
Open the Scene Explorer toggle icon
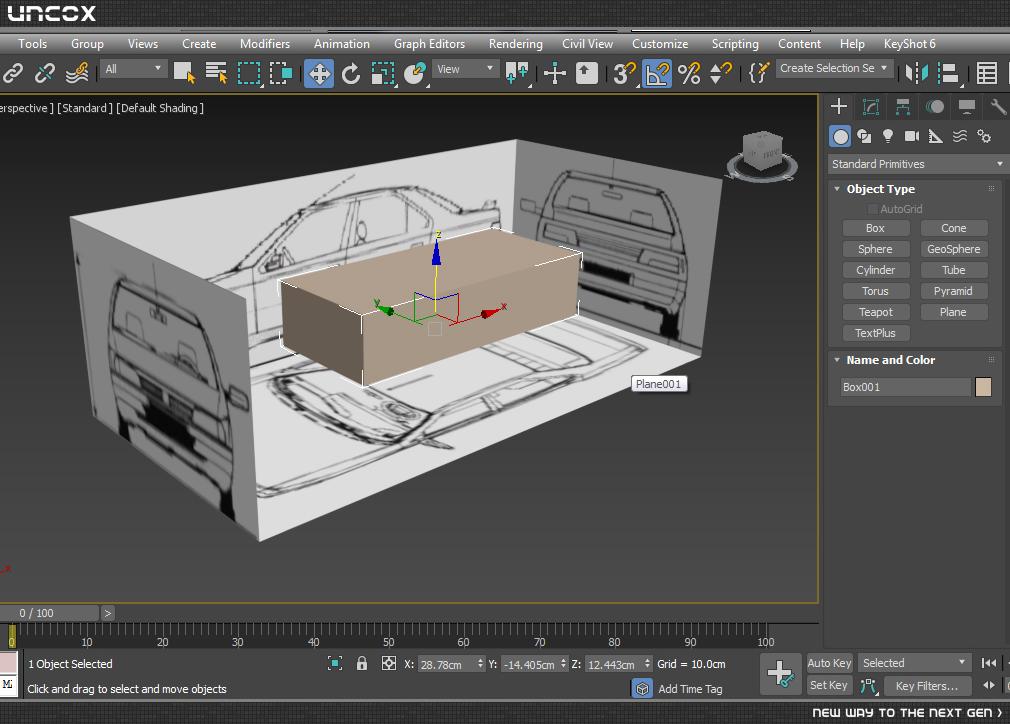[x=987, y=73]
